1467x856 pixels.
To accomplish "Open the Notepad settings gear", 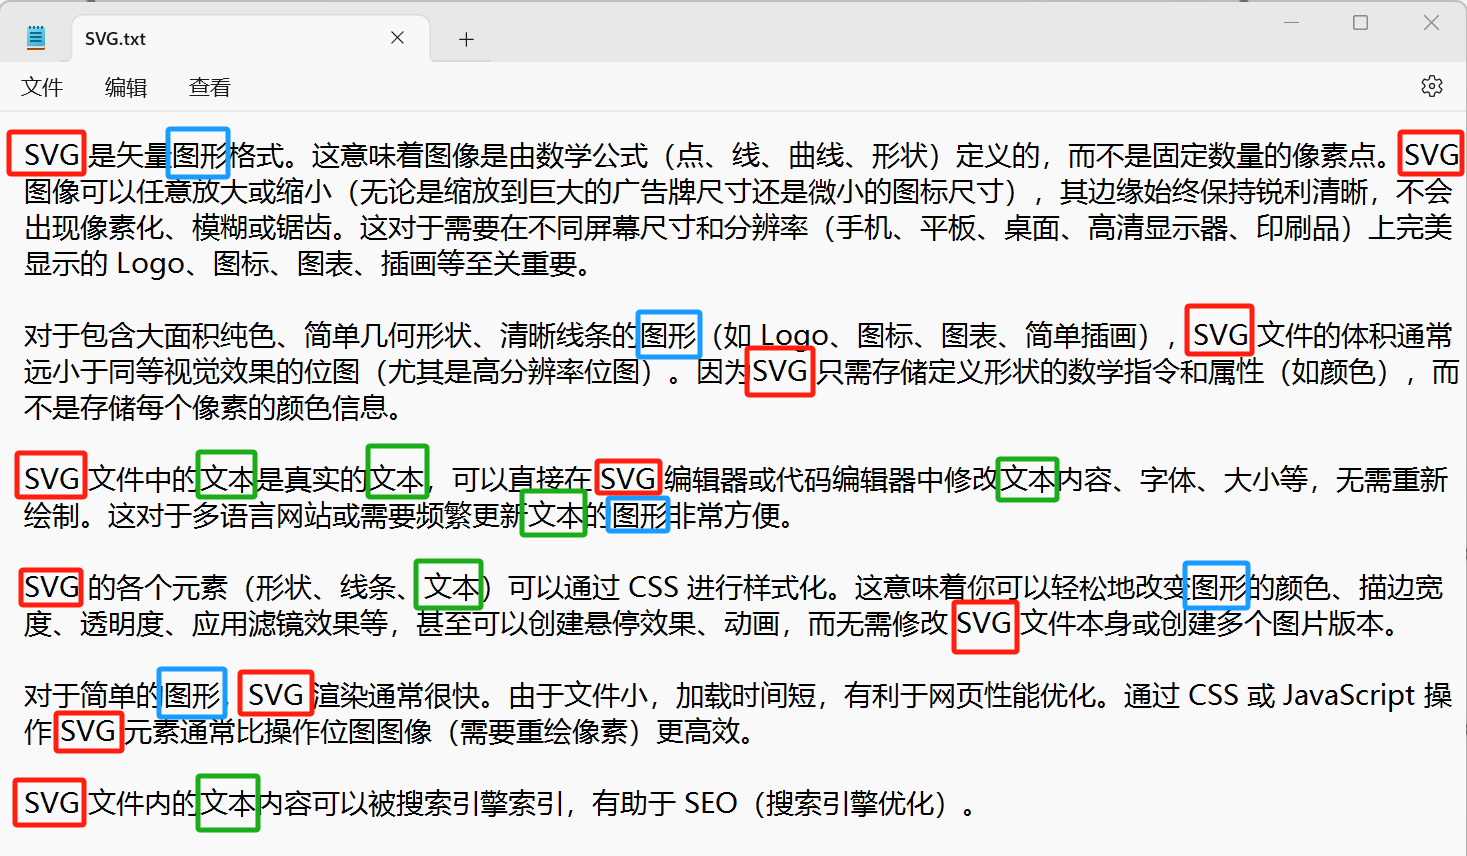I will coord(1432,87).
